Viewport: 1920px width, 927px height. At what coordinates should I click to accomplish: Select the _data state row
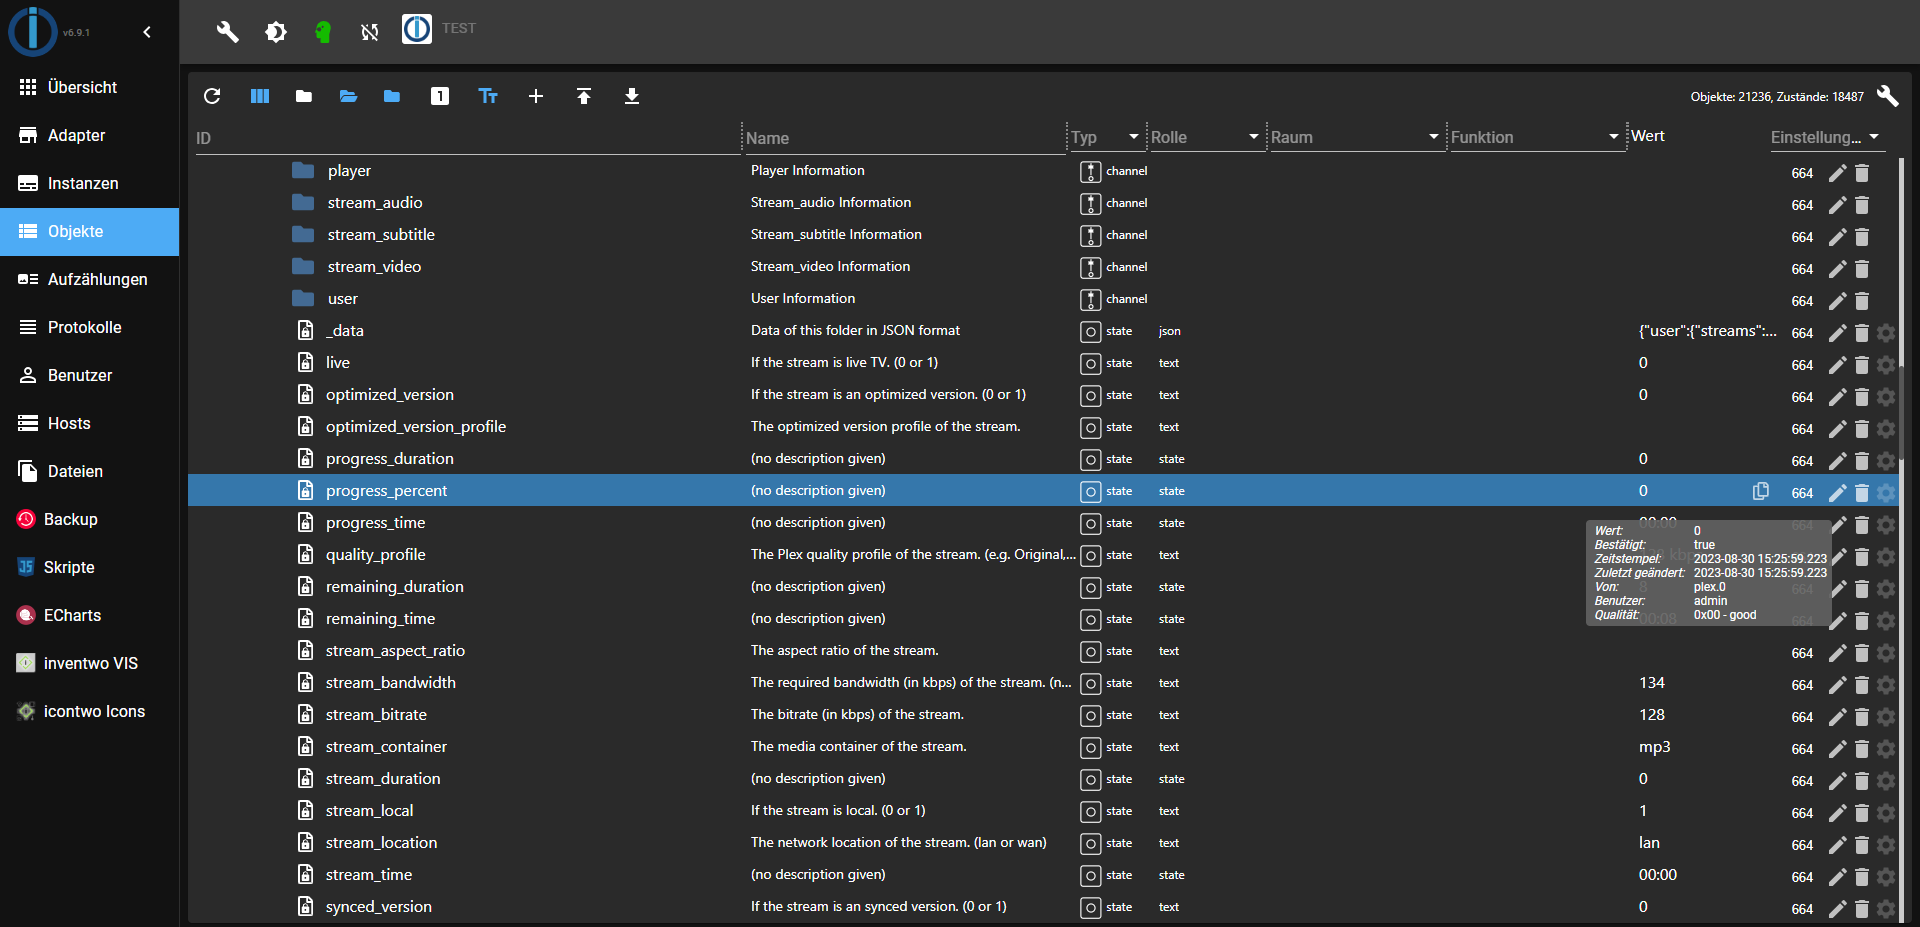[1043, 331]
